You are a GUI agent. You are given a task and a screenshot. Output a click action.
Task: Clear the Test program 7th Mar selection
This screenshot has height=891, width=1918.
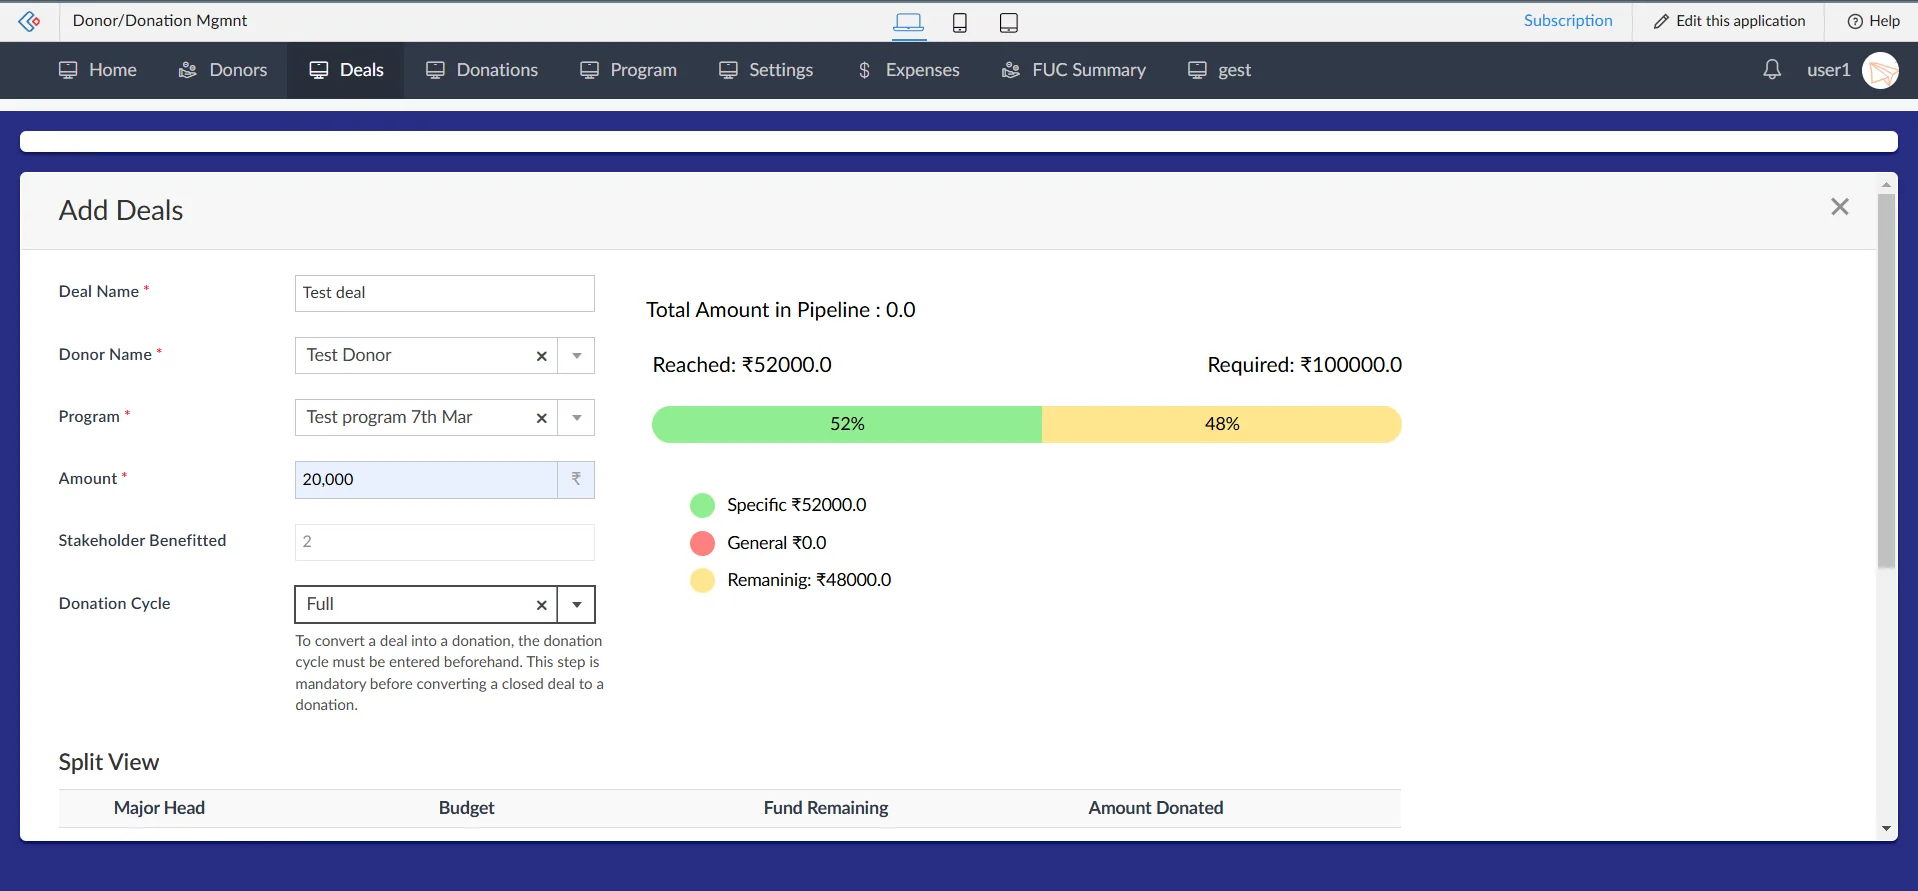(541, 418)
